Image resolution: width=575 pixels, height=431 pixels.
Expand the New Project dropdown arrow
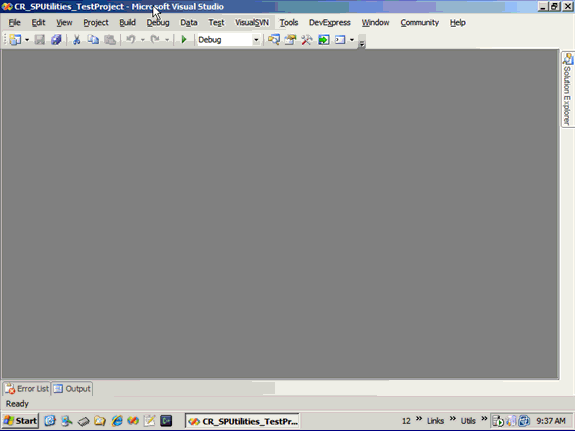pos(27,40)
